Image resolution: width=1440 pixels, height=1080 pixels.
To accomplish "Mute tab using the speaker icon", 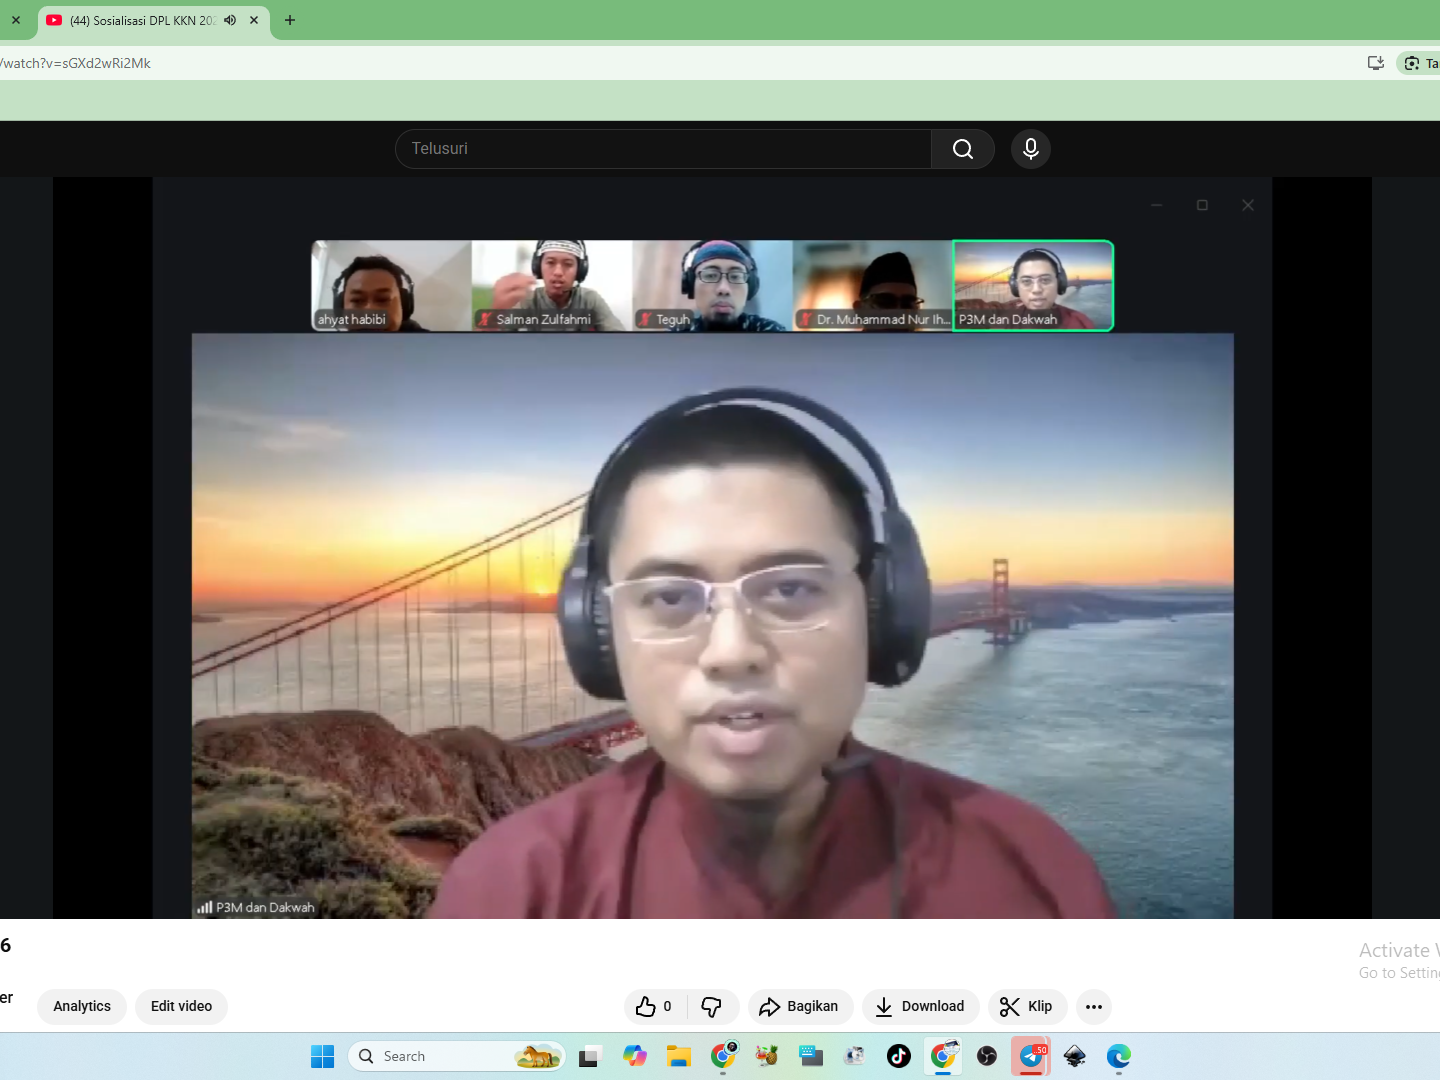I will 230,20.
